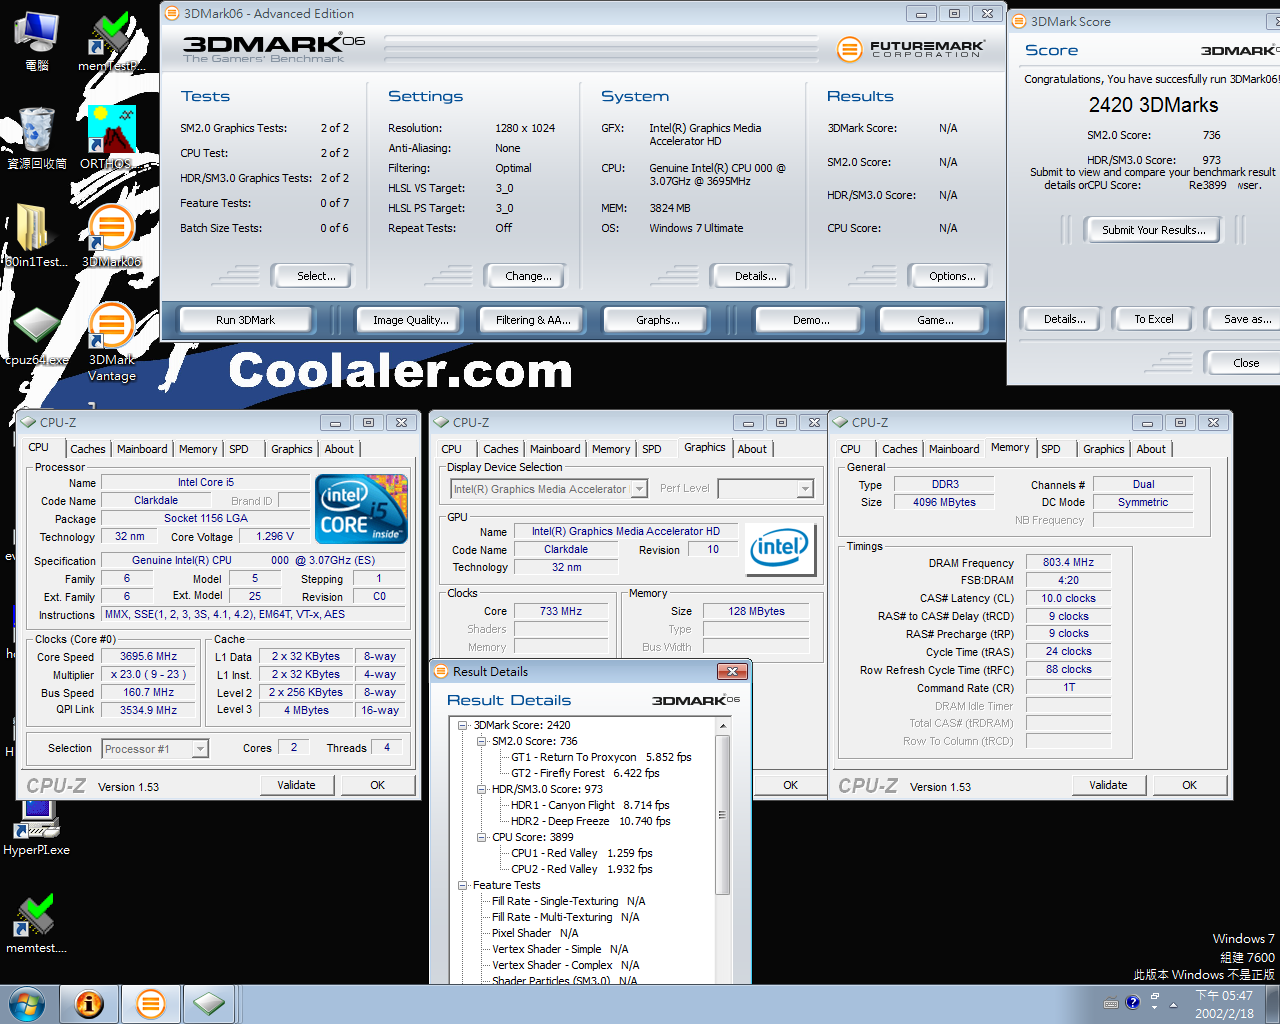
Task: Switch to the CPU-Z taskbar icon
Action: [209, 1004]
